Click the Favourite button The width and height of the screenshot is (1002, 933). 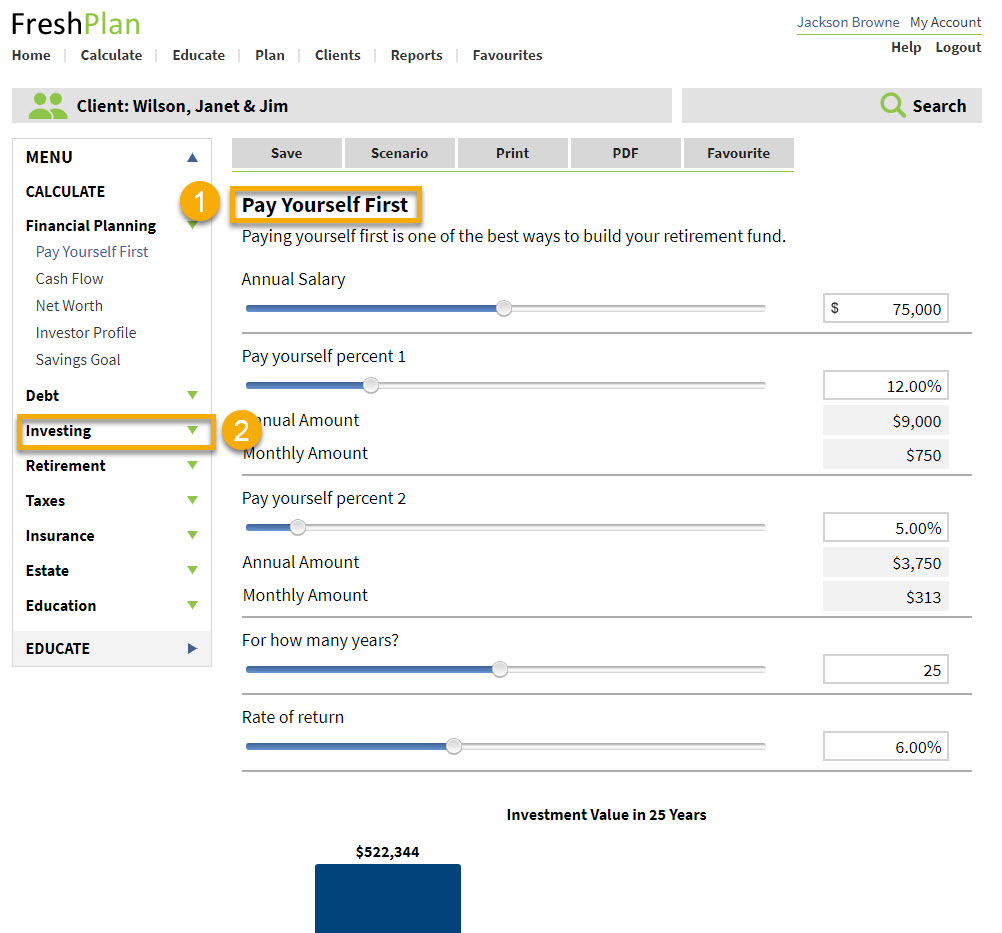pyautogui.click(x=739, y=153)
